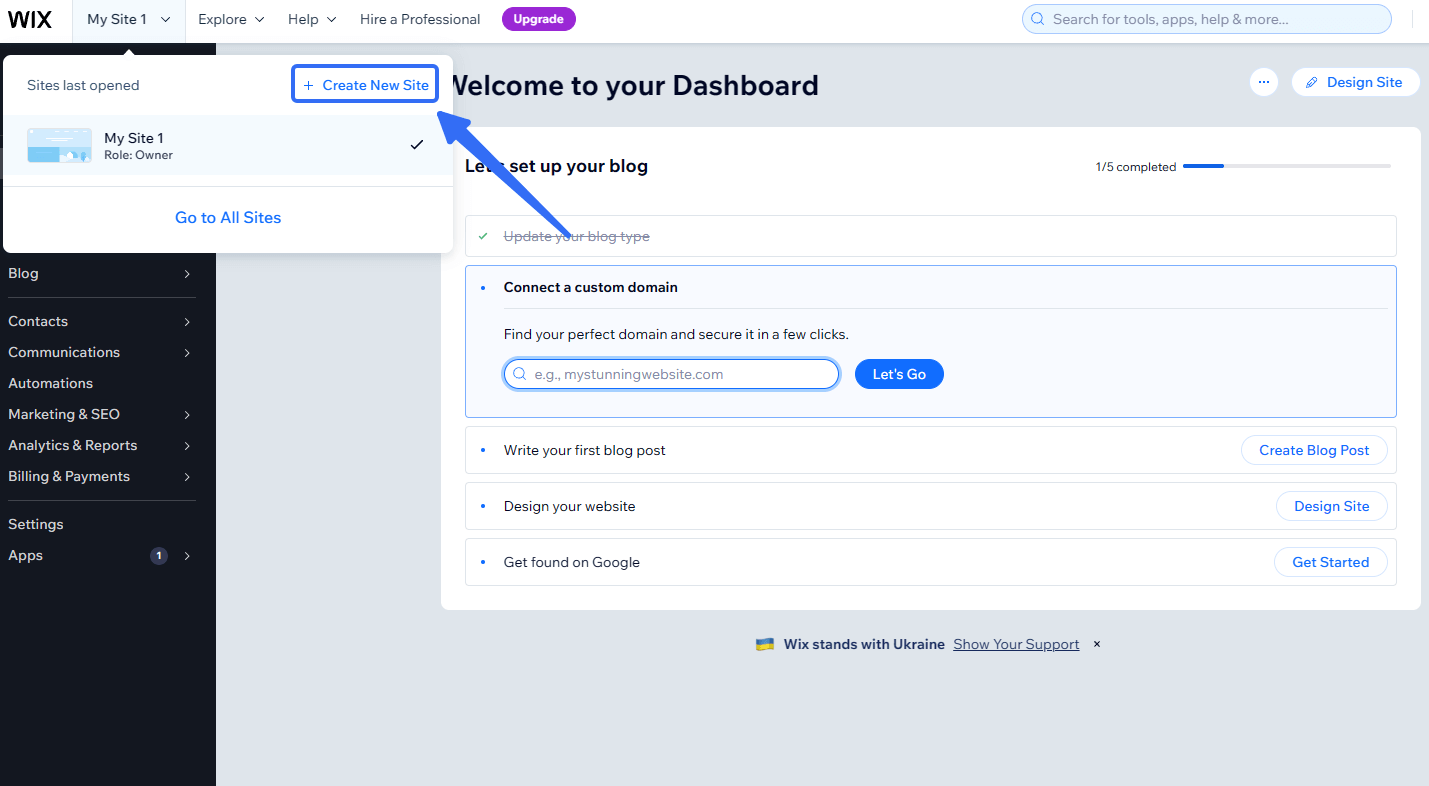This screenshot has height=786, width=1429.
Task: Dismiss the Ukraine banner with the x
Action: click(x=1097, y=645)
